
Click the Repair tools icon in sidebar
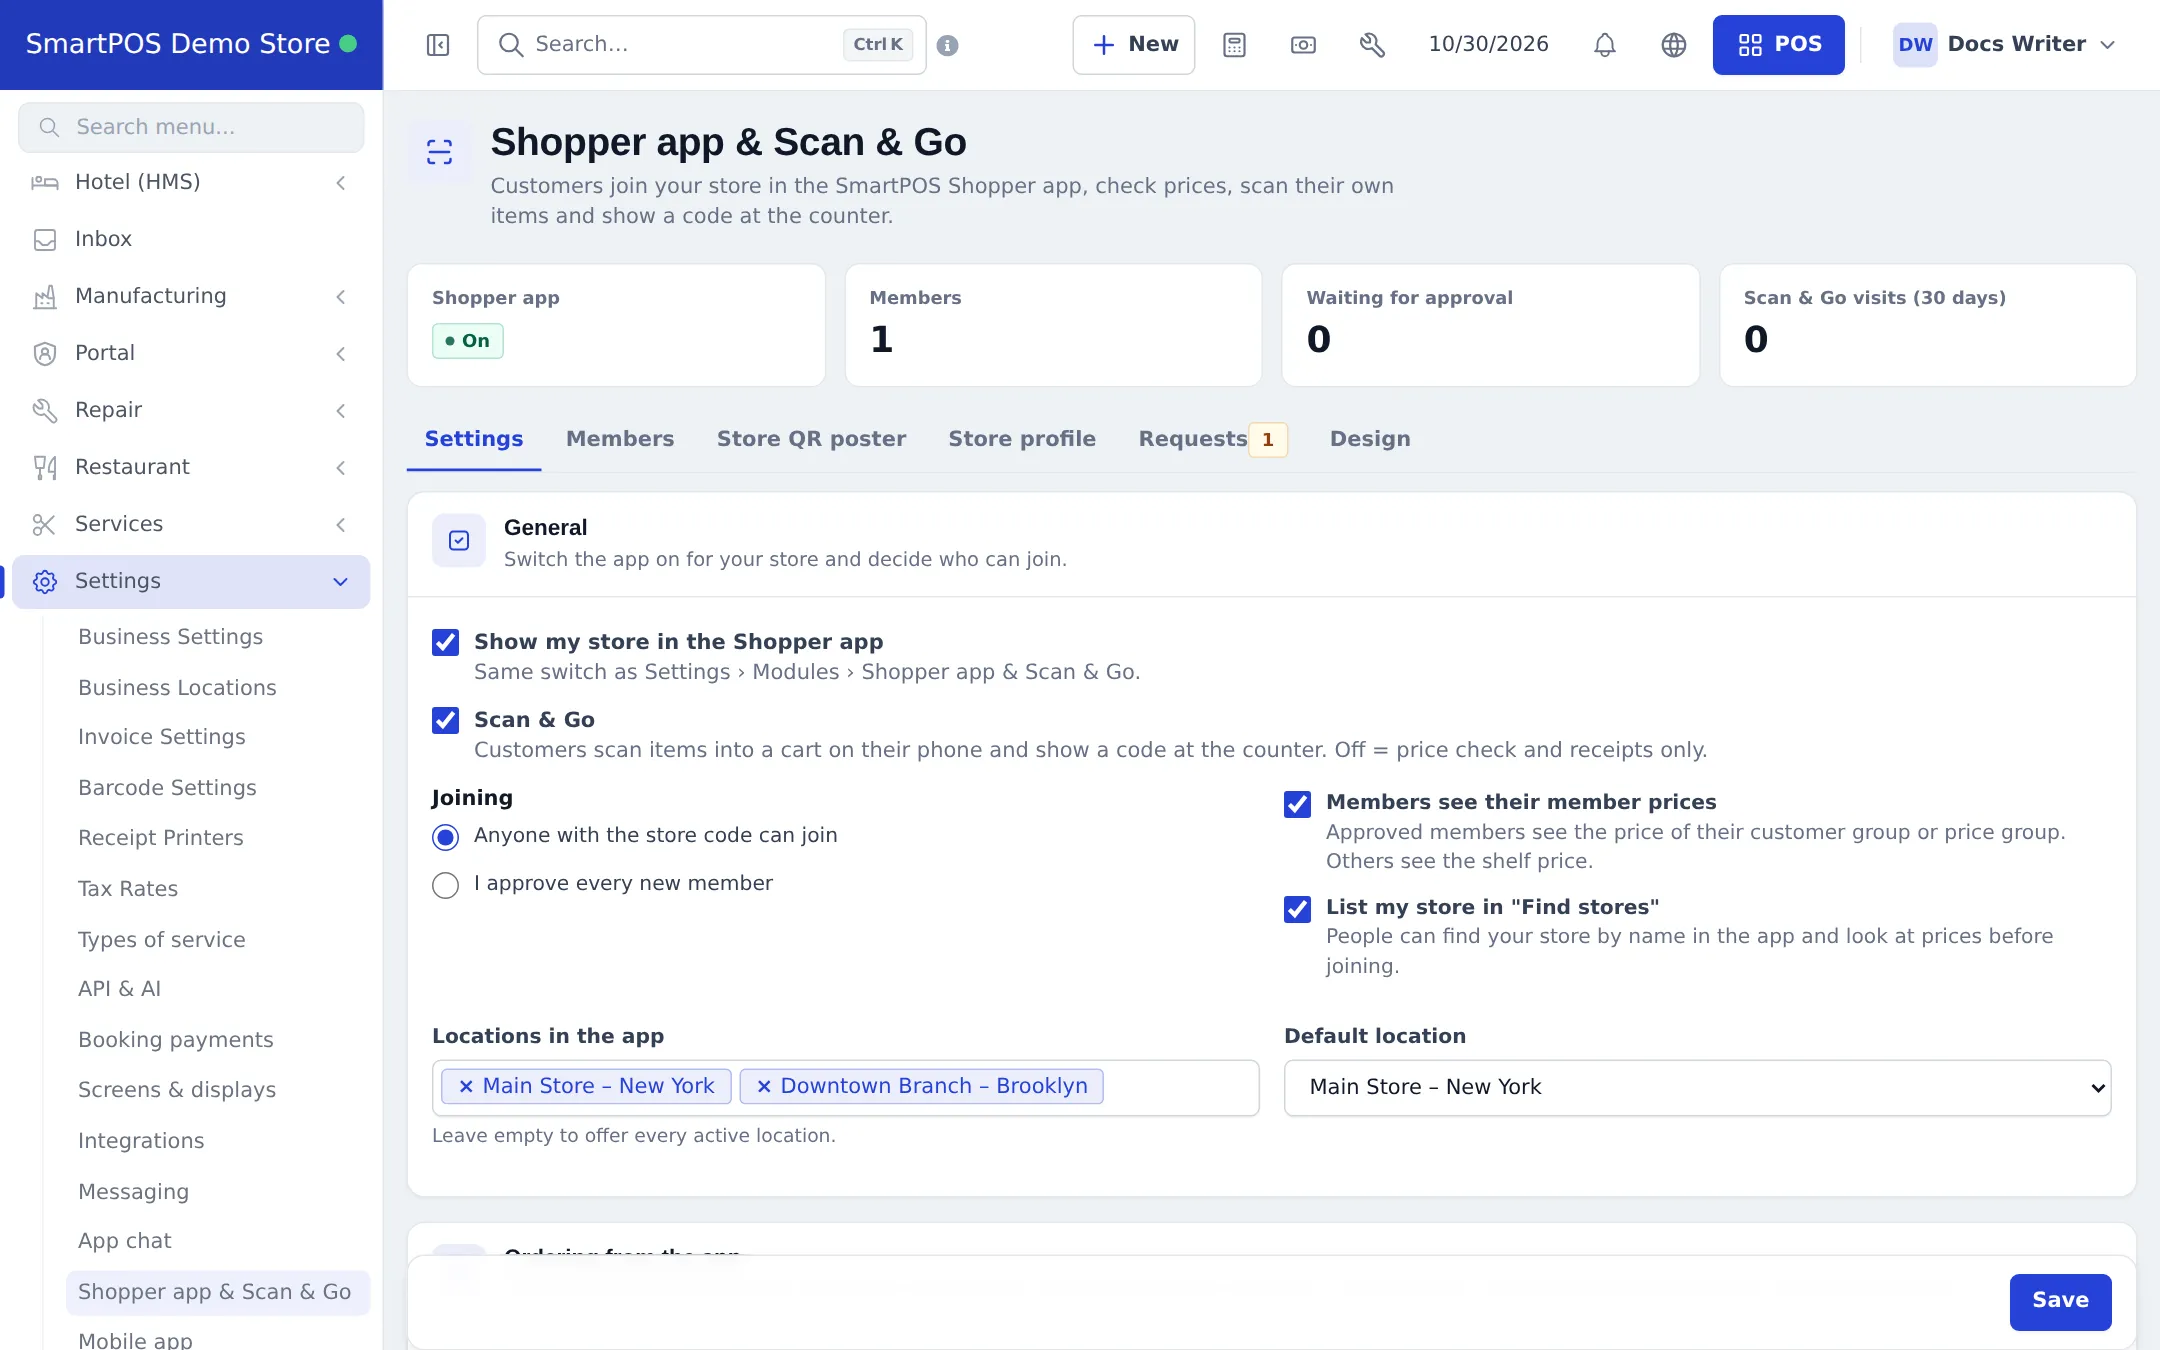point(45,410)
